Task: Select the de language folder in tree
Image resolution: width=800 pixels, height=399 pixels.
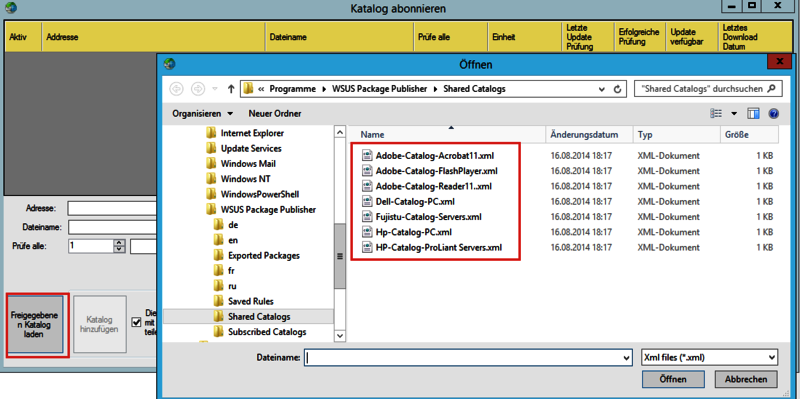Action: click(x=233, y=225)
